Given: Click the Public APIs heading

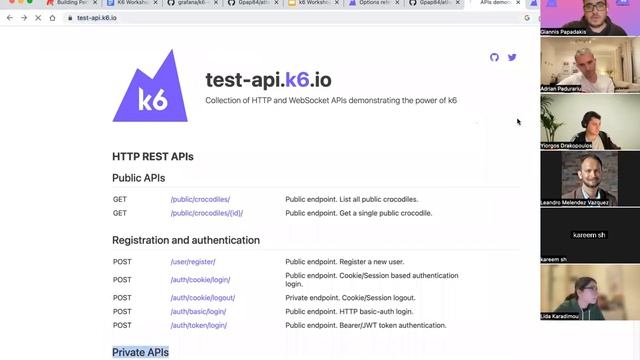Looking at the screenshot, I should coord(138,178).
